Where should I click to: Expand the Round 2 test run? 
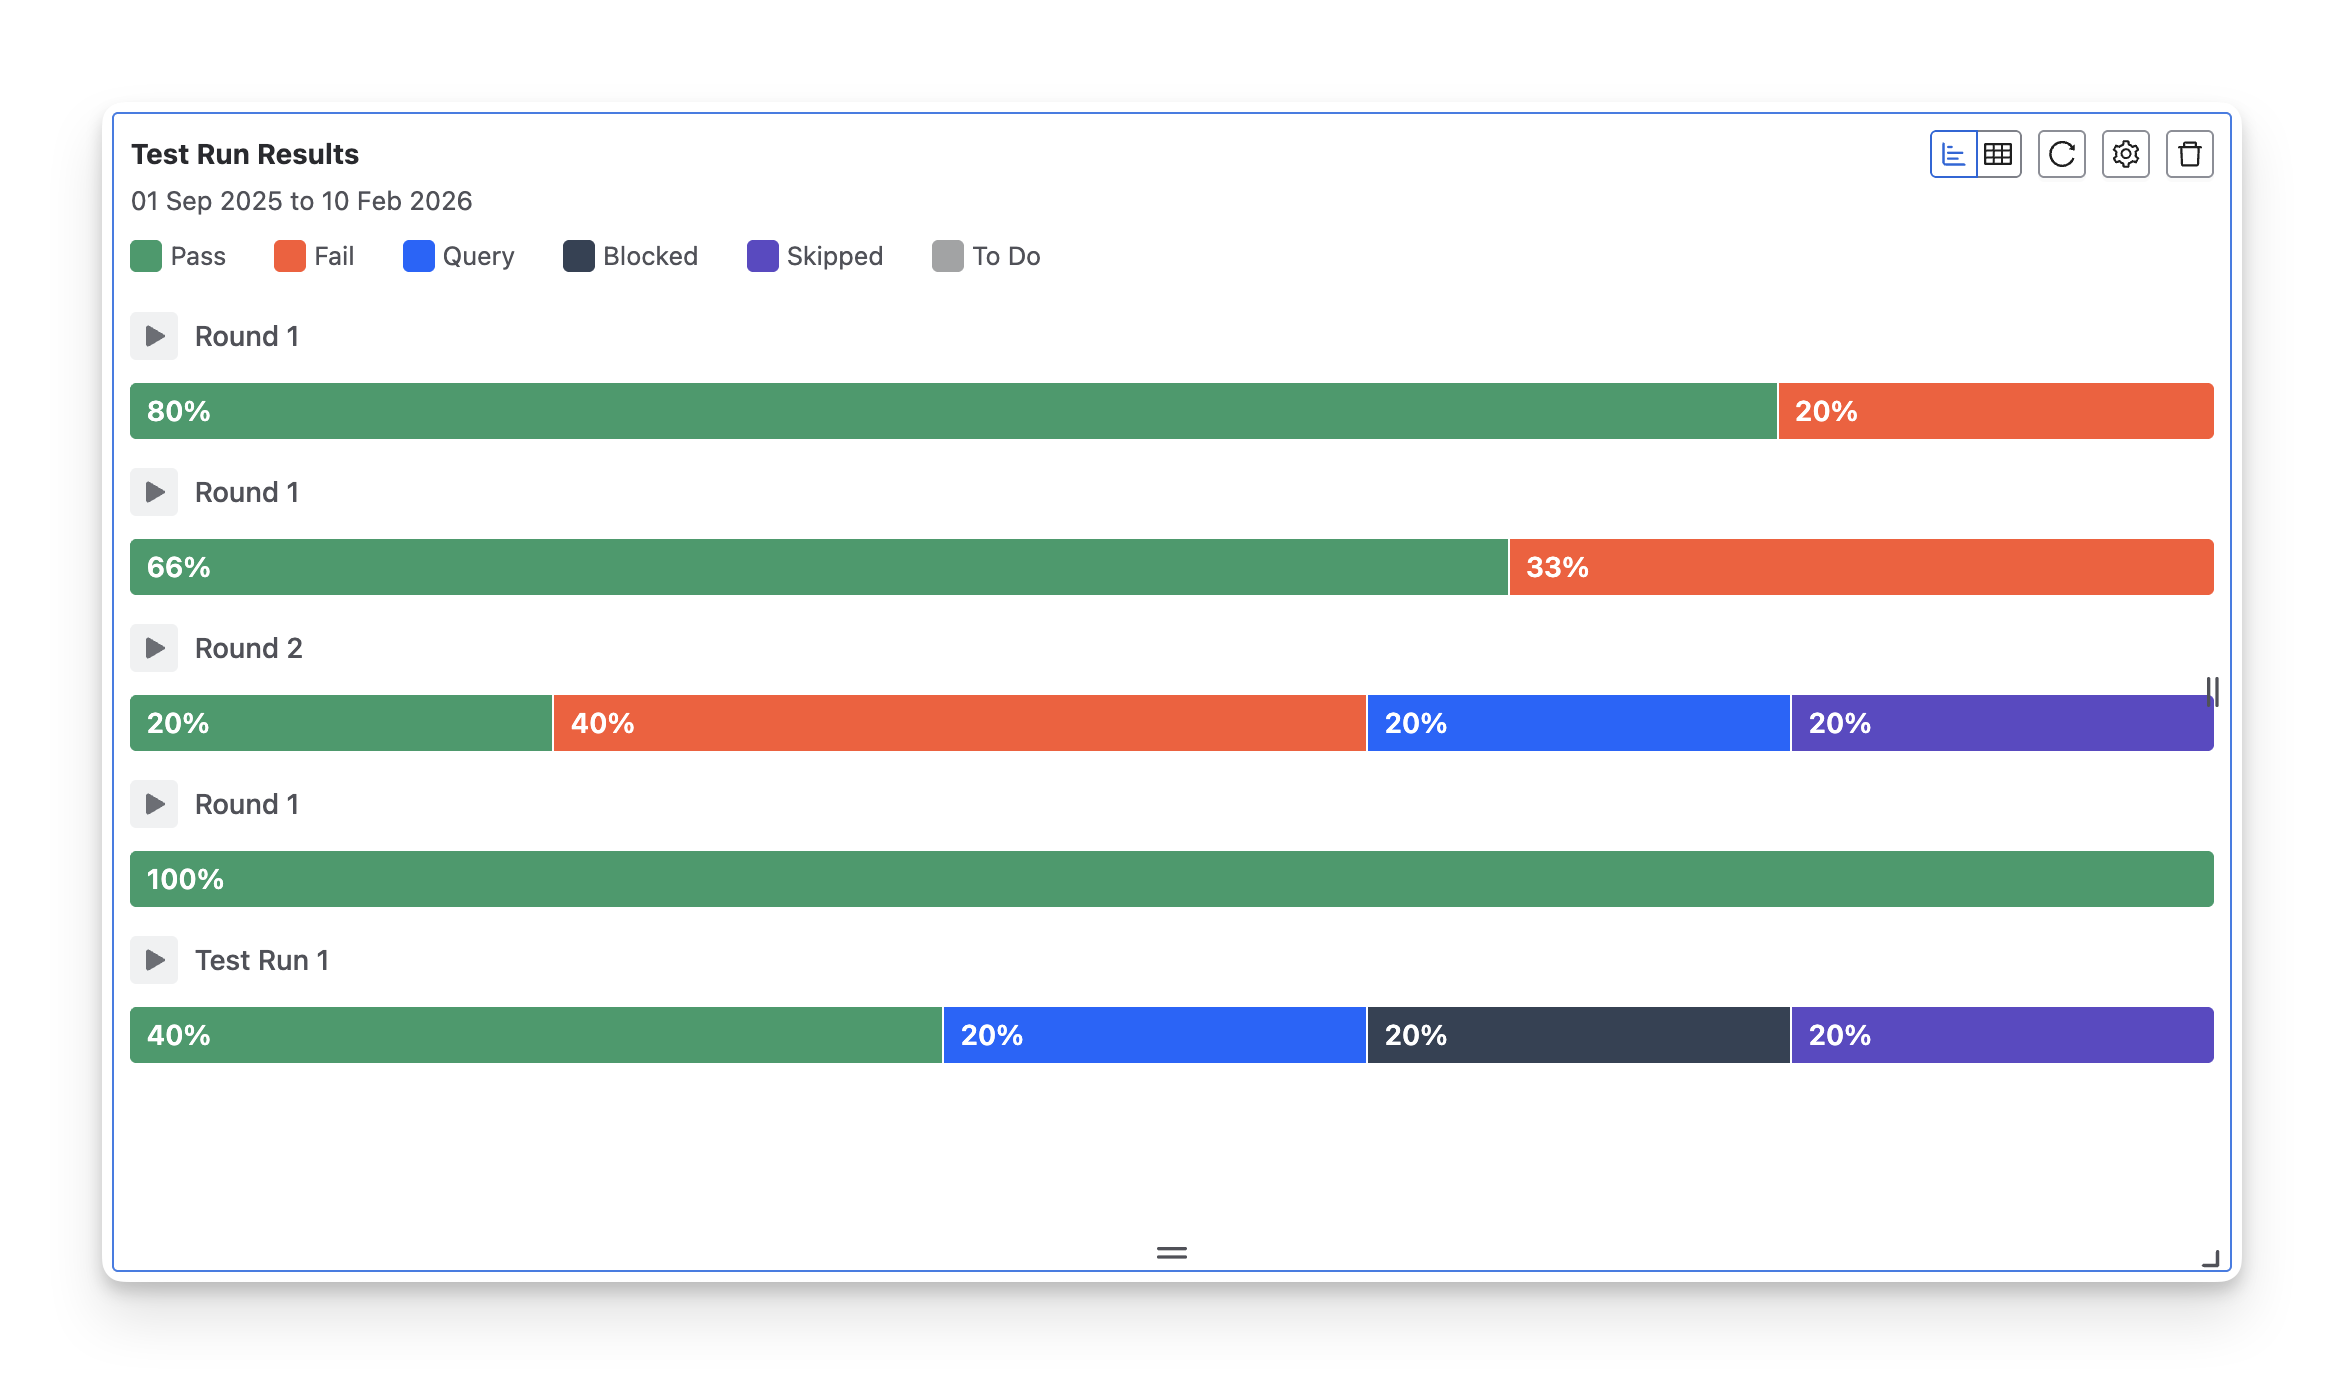(154, 648)
